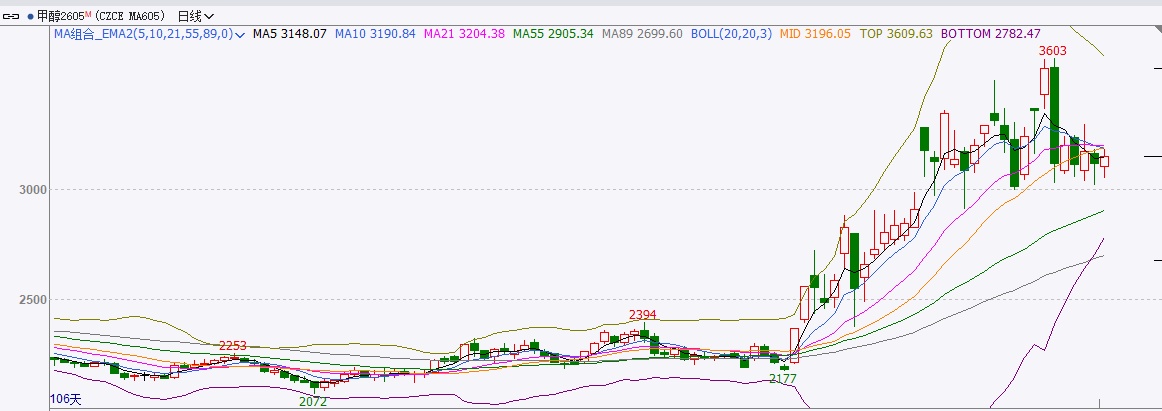Click the 2072 low price marker
The height and width of the screenshot is (411, 1162).
[x=313, y=401]
